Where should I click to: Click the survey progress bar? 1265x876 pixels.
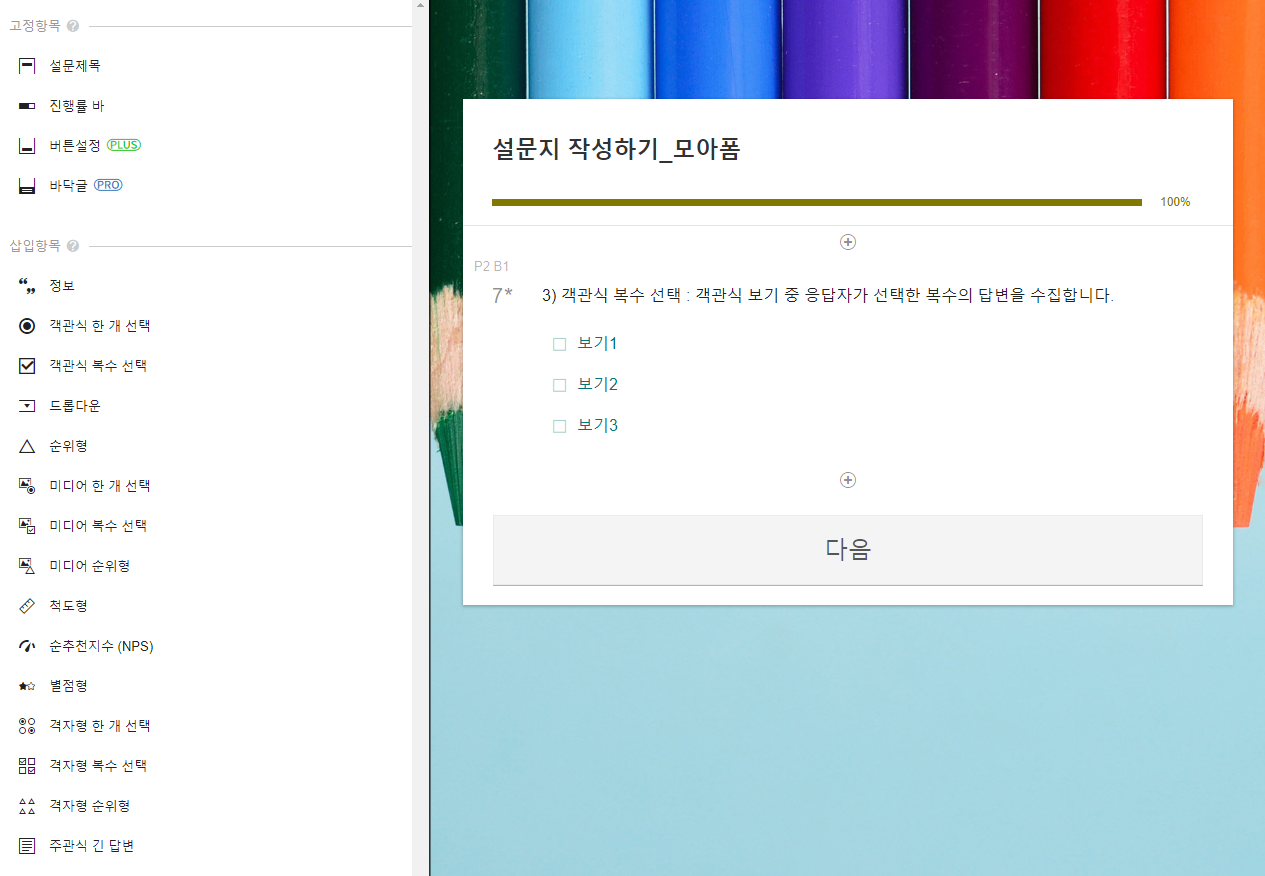pyautogui.click(x=817, y=202)
